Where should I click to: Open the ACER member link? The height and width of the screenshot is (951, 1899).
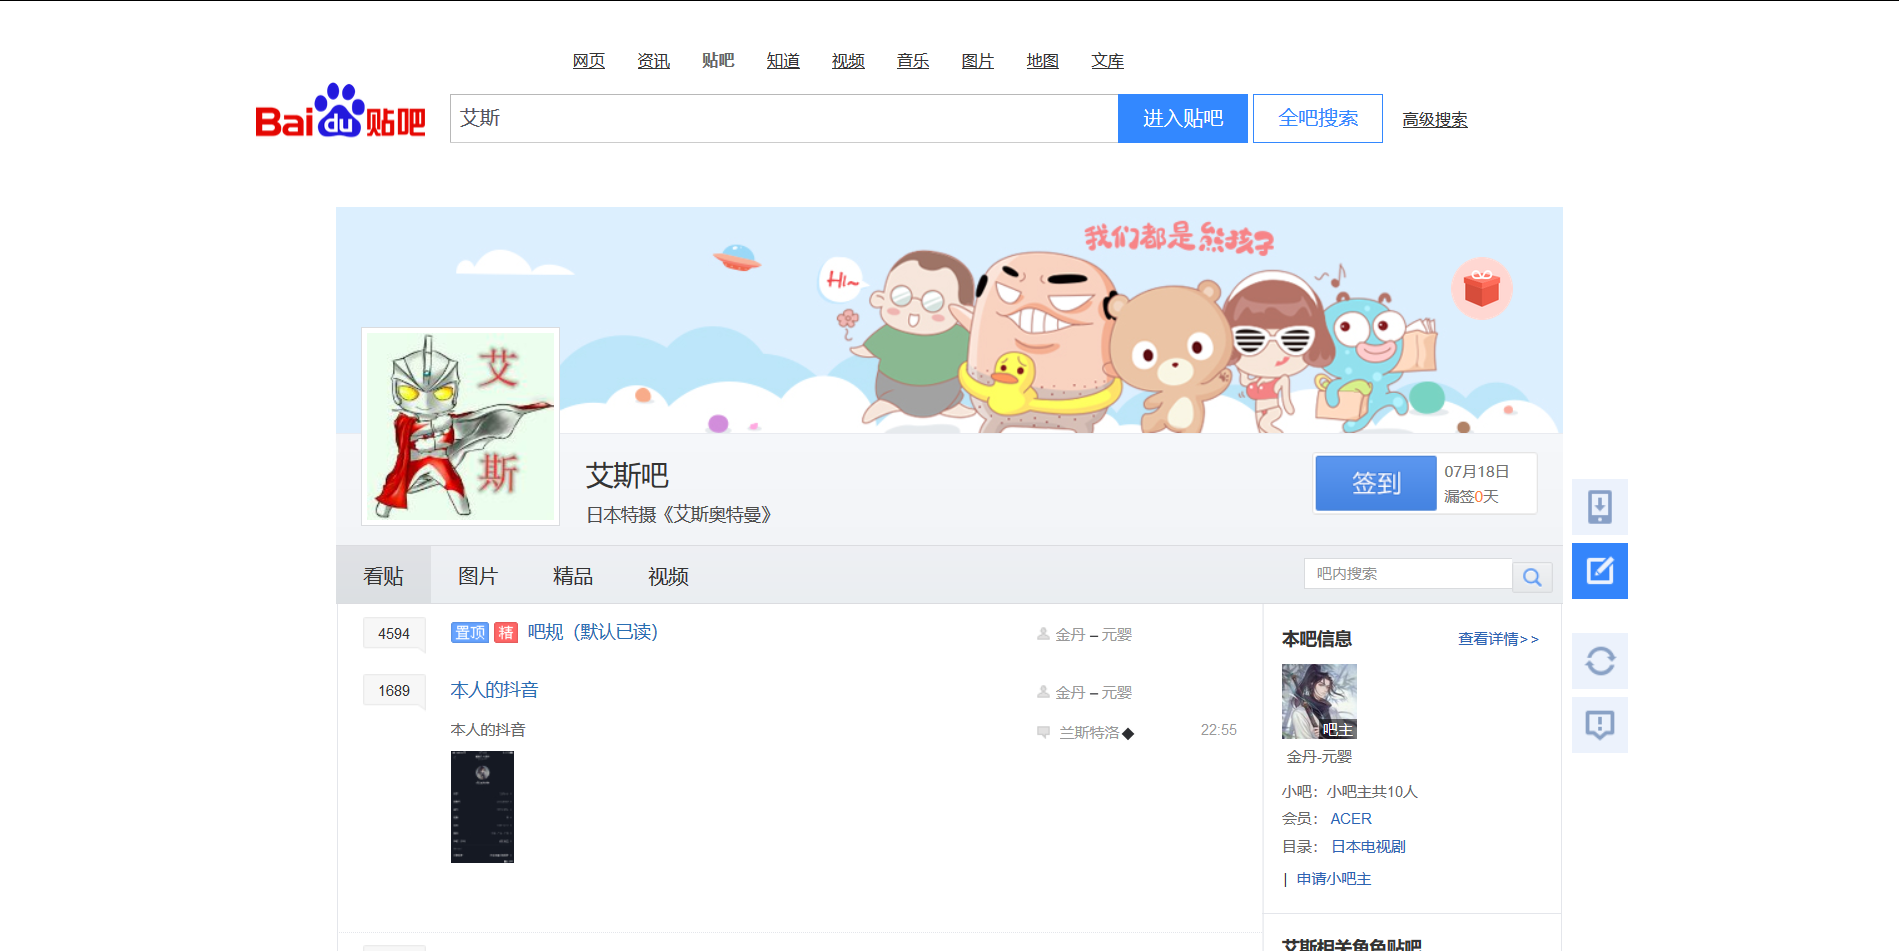click(1351, 819)
